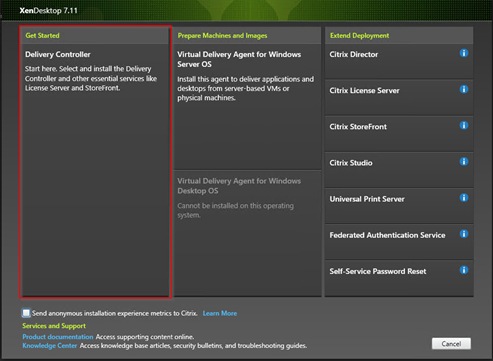
Task: Select Universal Print Server option
Action: pyautogui.click(x=399, y=206)
